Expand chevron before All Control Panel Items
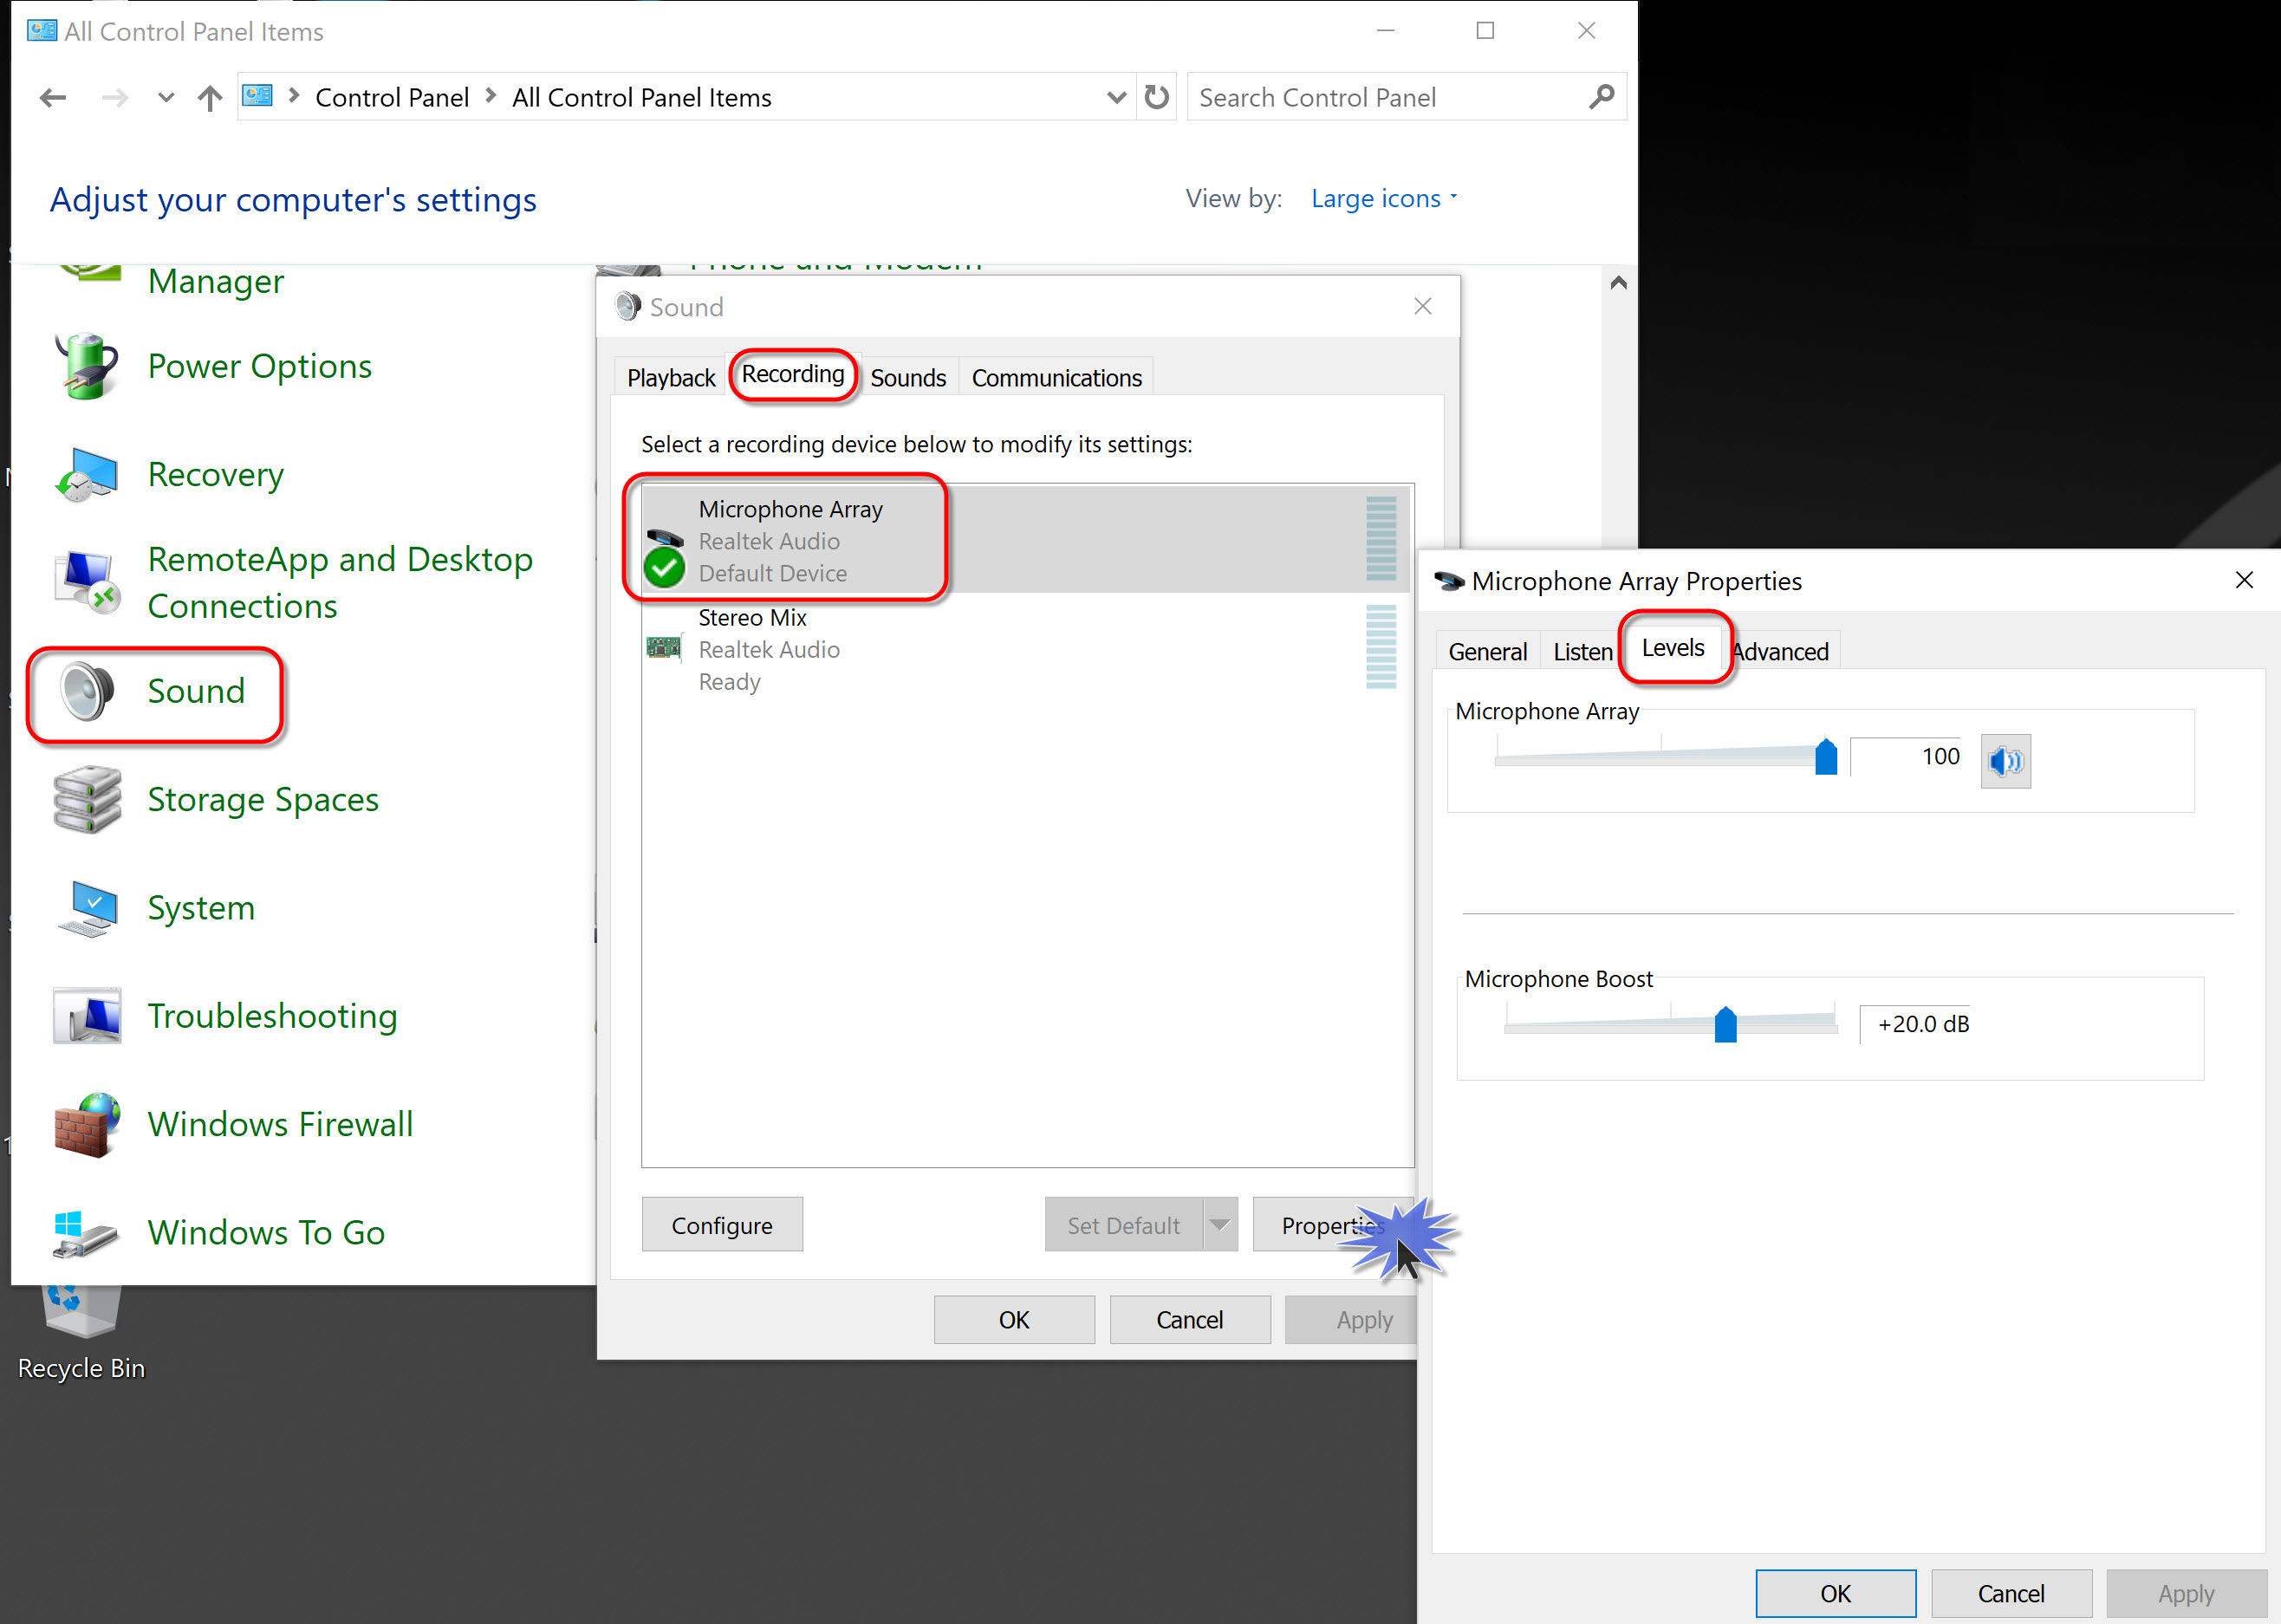 [x=491, y=96]
